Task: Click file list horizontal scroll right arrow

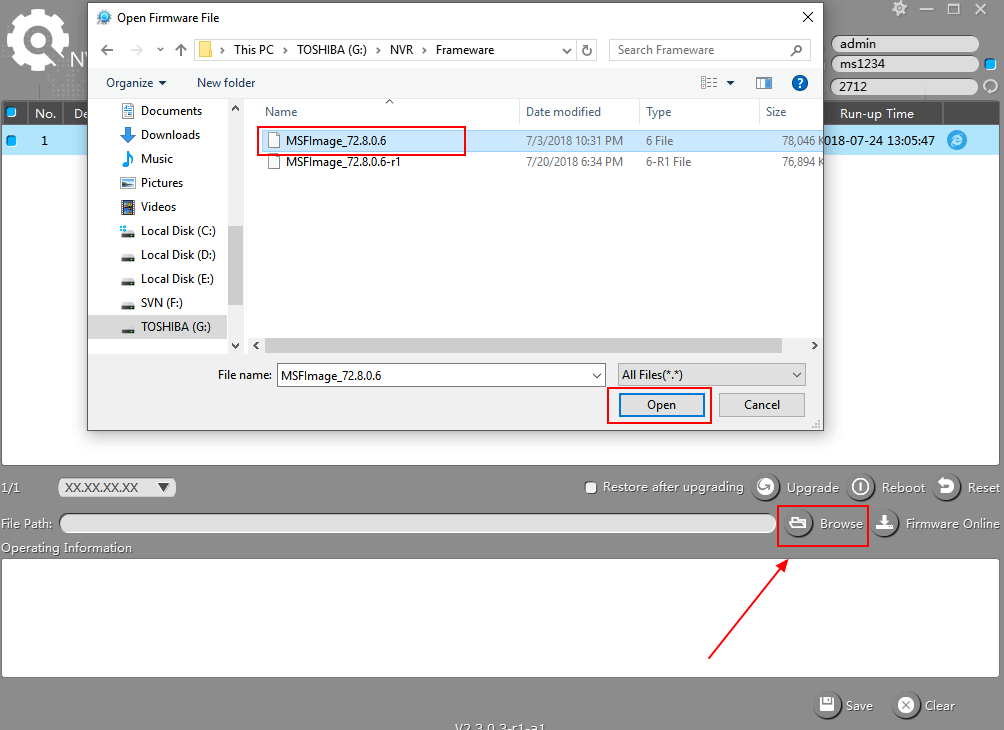Action: [x=814, y=346]
